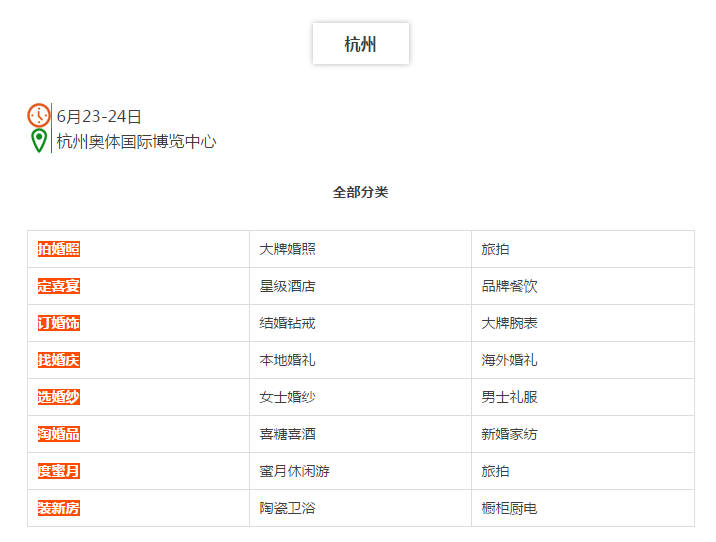Viewport: 716px width, 542px height.
Task: Open the 装新房 category
Action: [58, 508]
